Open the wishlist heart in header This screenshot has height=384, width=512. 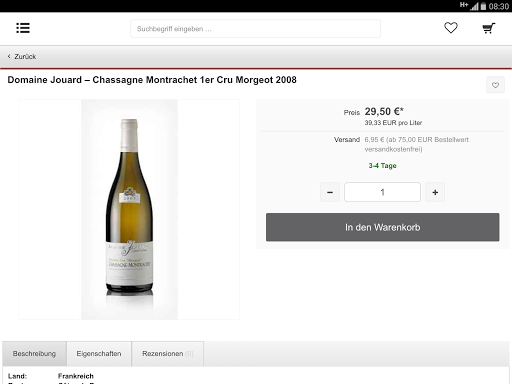pyautogui.click(x=451, y=28)
